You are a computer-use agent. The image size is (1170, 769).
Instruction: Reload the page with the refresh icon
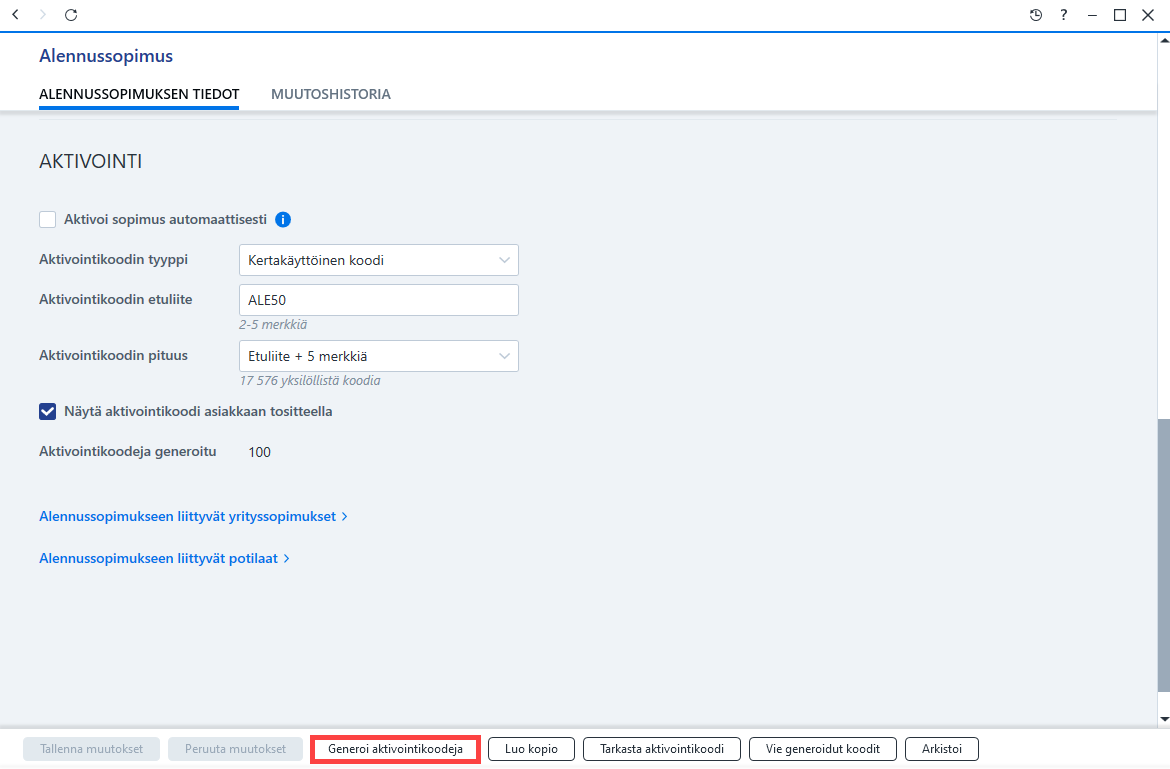click(71, 15)
